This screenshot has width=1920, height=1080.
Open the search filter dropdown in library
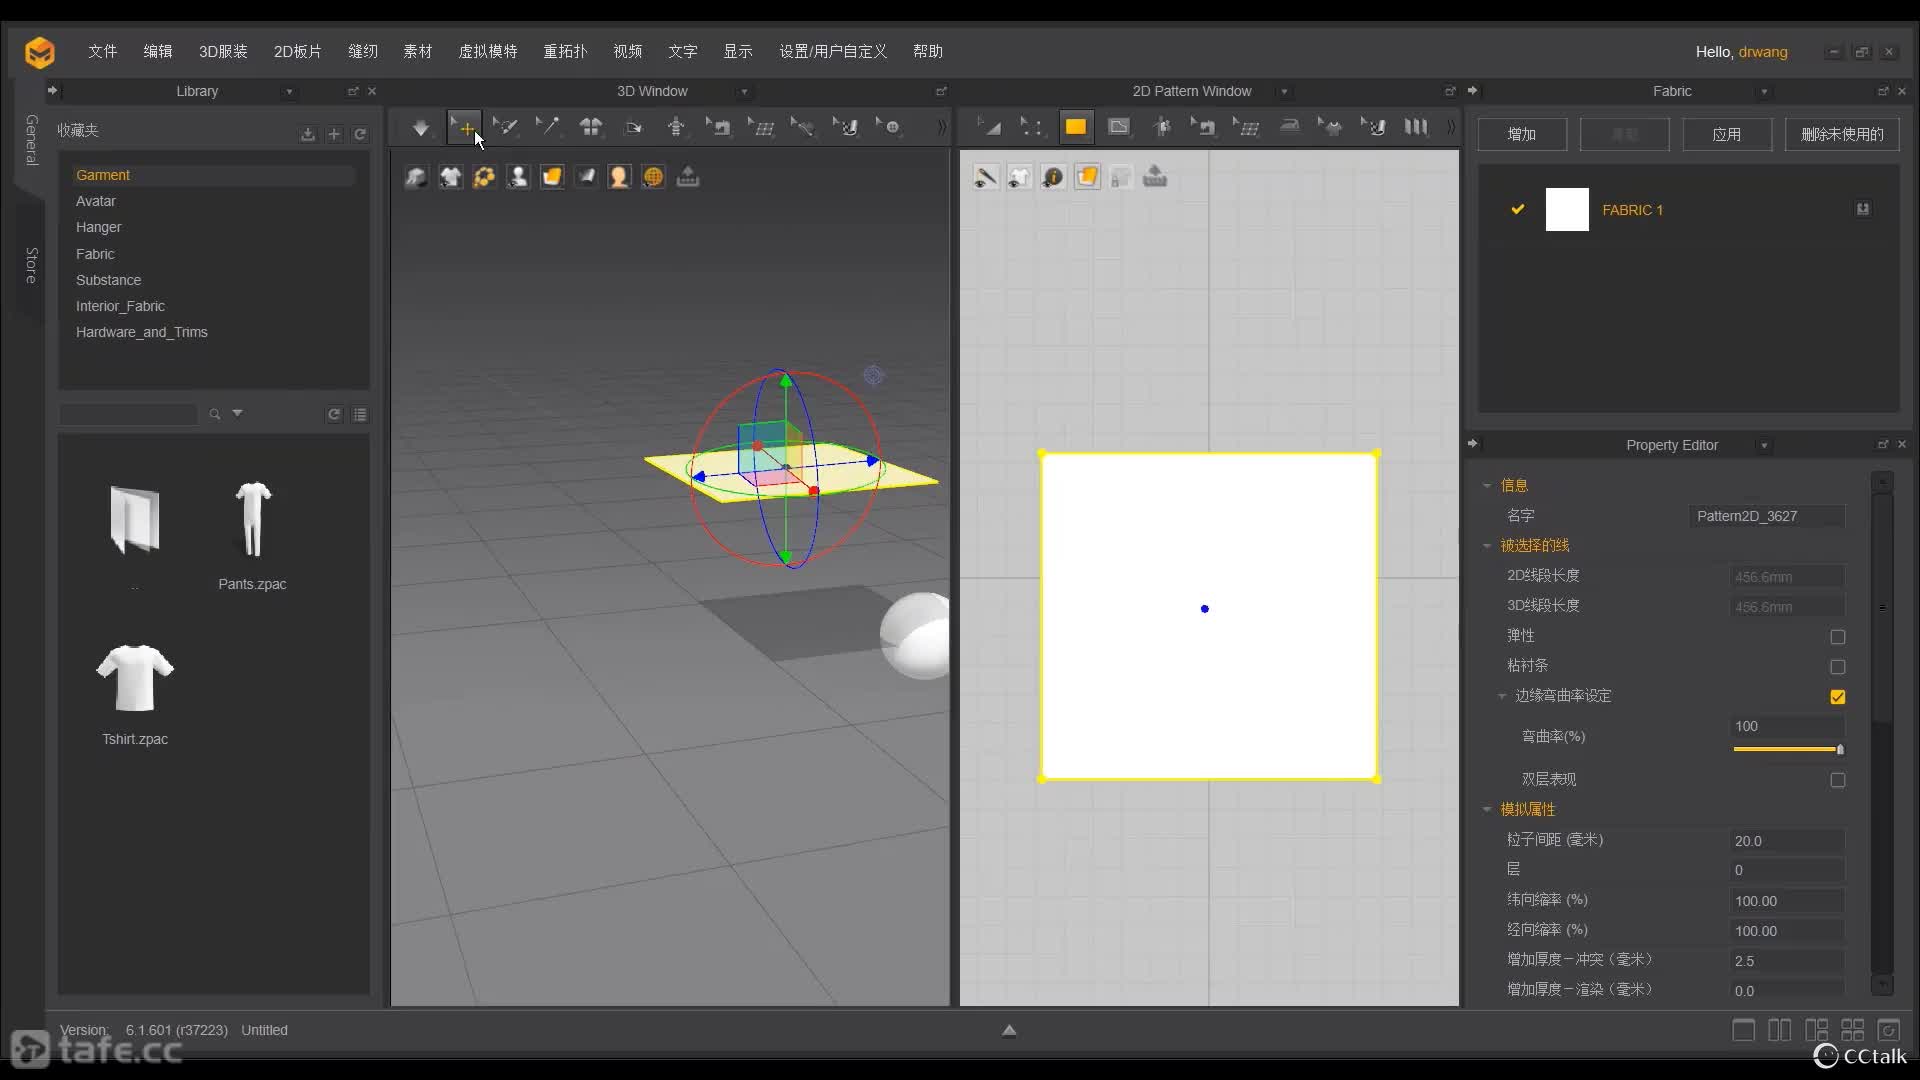coord(238,413)
